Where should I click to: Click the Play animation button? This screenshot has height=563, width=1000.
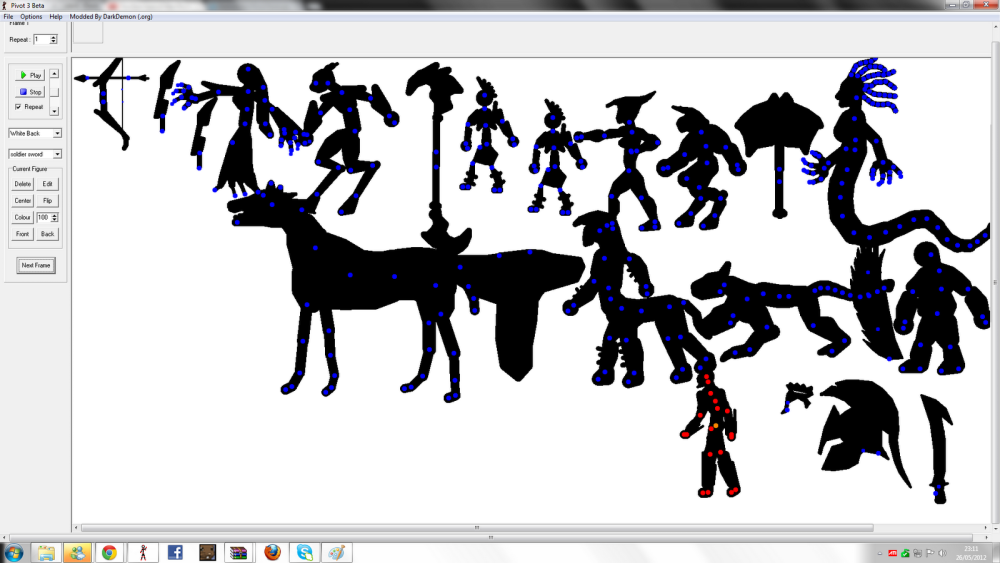coord(29,75)
